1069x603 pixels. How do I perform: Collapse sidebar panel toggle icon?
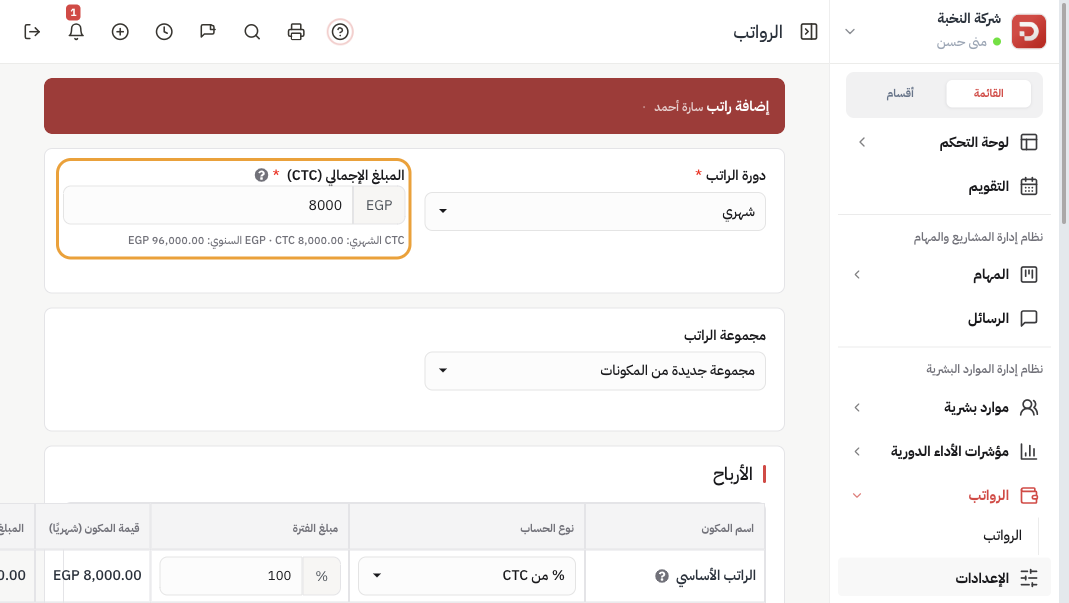[809, 31]
